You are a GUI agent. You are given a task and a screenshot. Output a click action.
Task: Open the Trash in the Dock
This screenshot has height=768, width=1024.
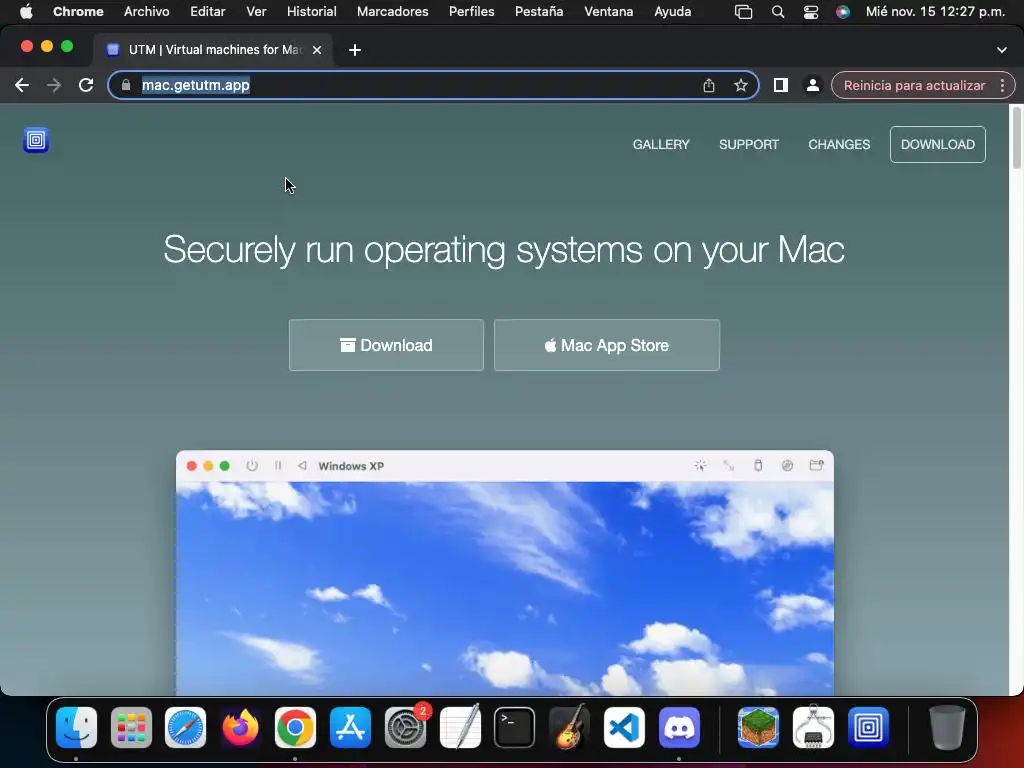tap(947, 727)
